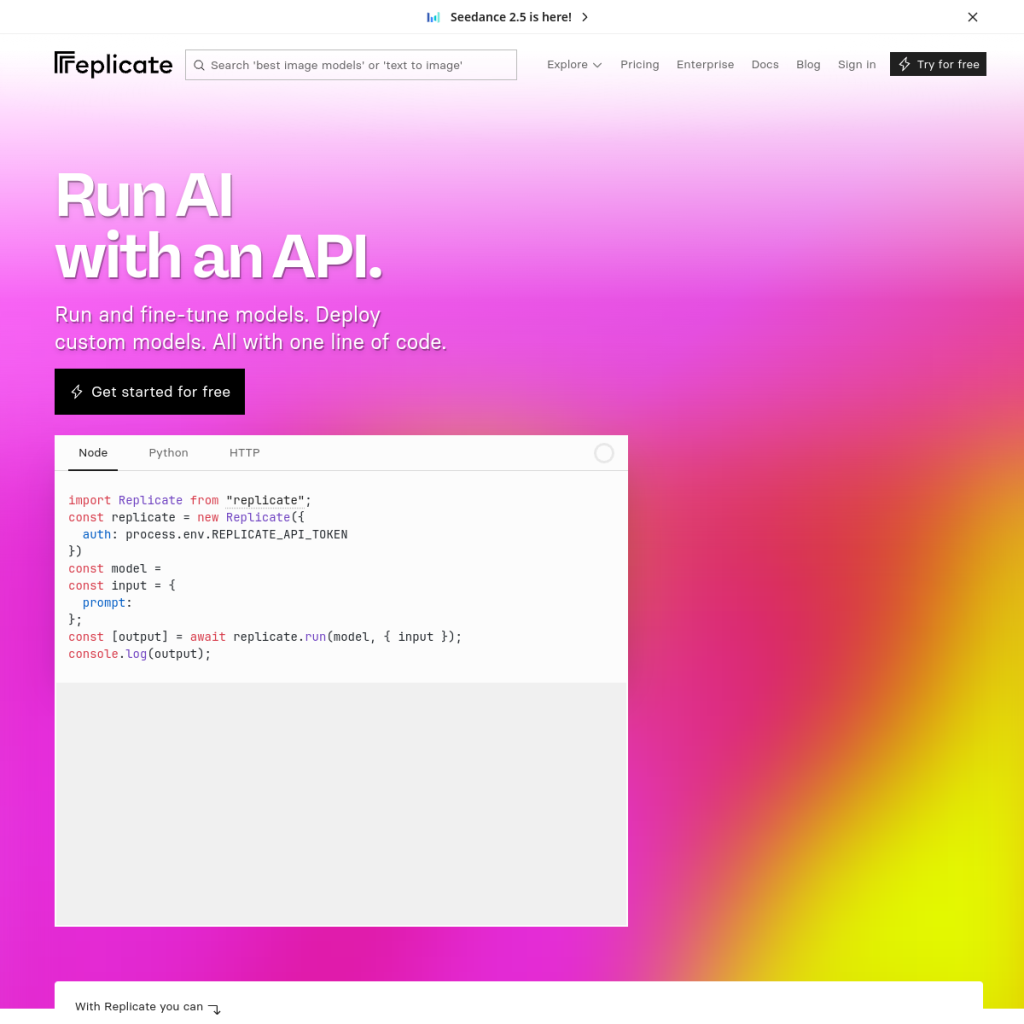The width and height of the screenshot is (1024, 1024).
Task: Expand the Explore menu
Action: coord(574,65)
